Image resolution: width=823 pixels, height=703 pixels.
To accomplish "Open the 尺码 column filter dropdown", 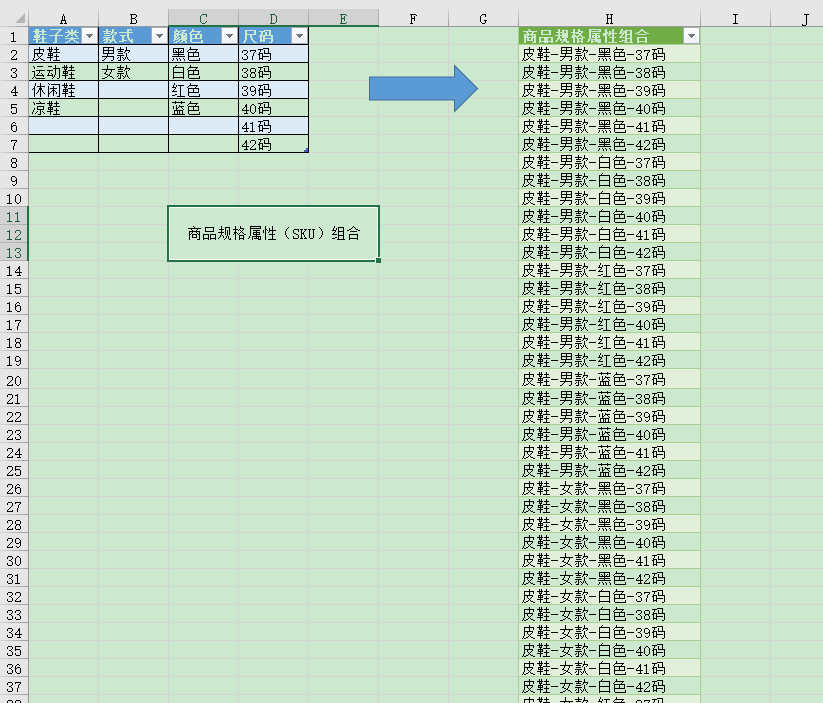I will point(297,35).
